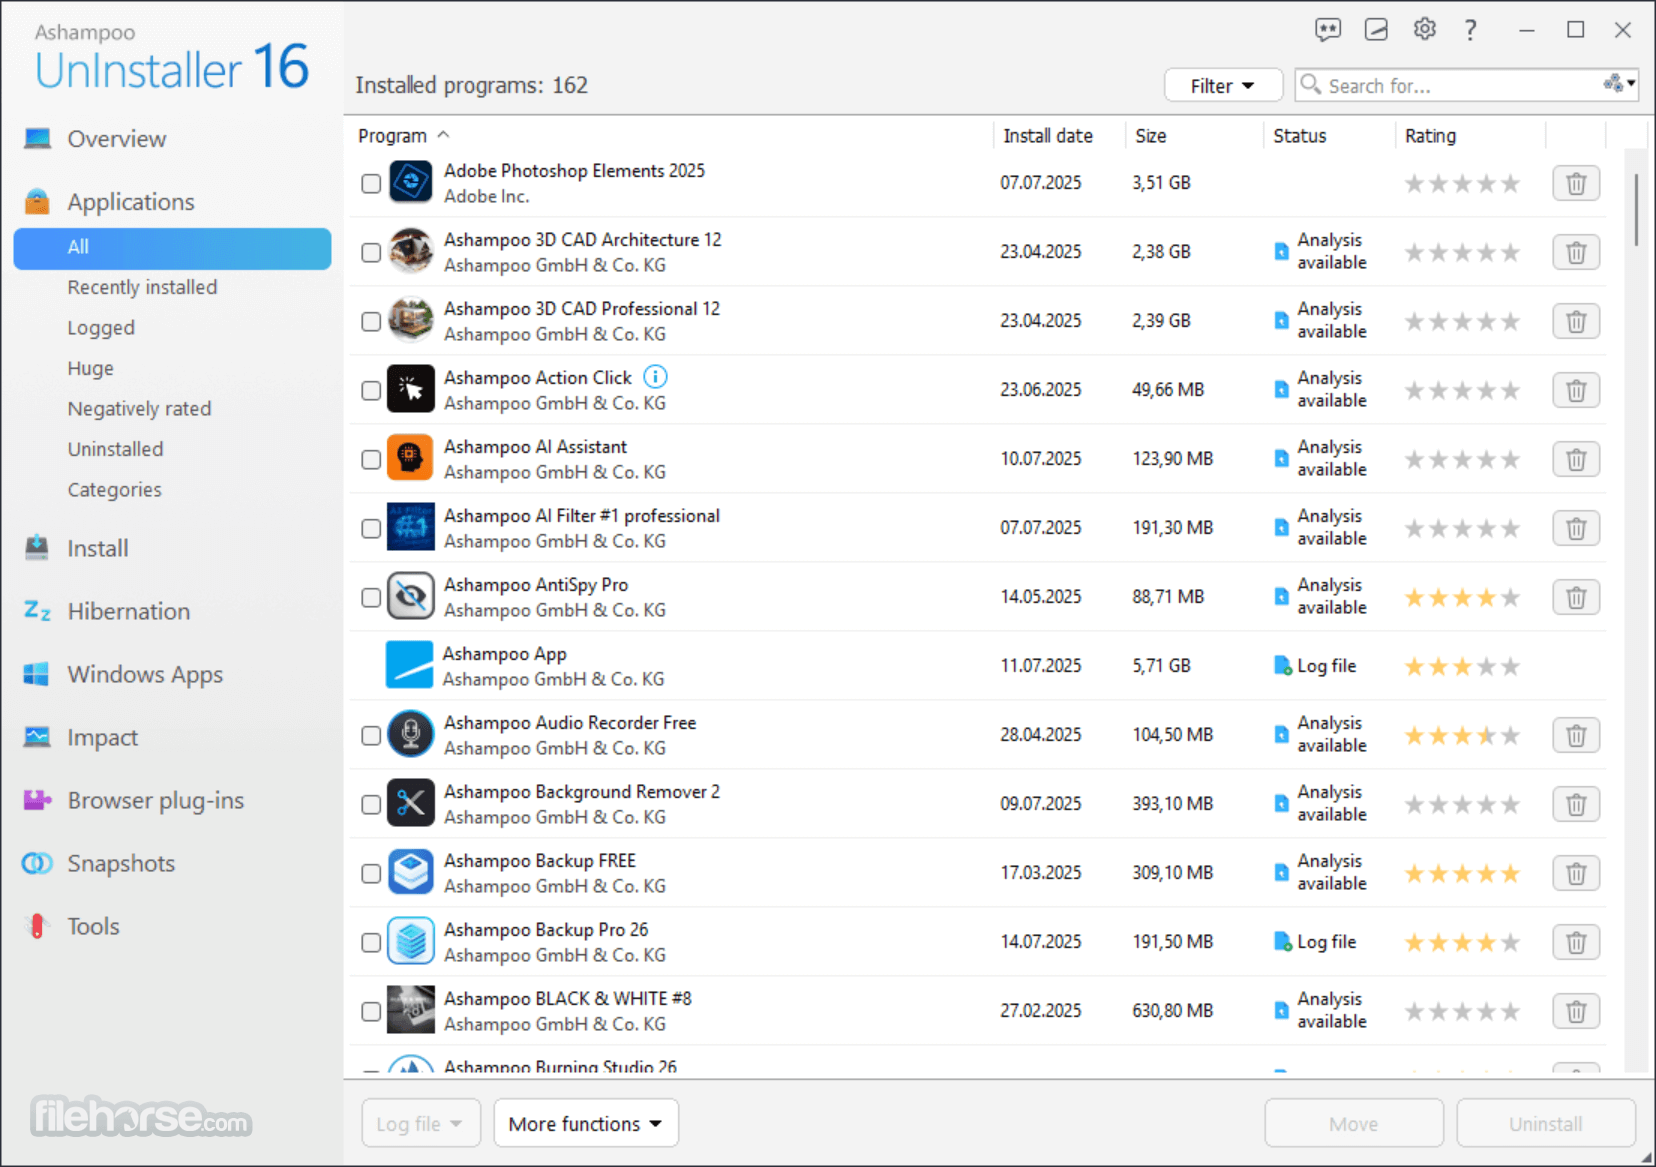This screenshot has height=1167, width=1656.
Task: Click trash icon for Ashampoo 3D CAD Professional 12
Action: pos(1576,321)
